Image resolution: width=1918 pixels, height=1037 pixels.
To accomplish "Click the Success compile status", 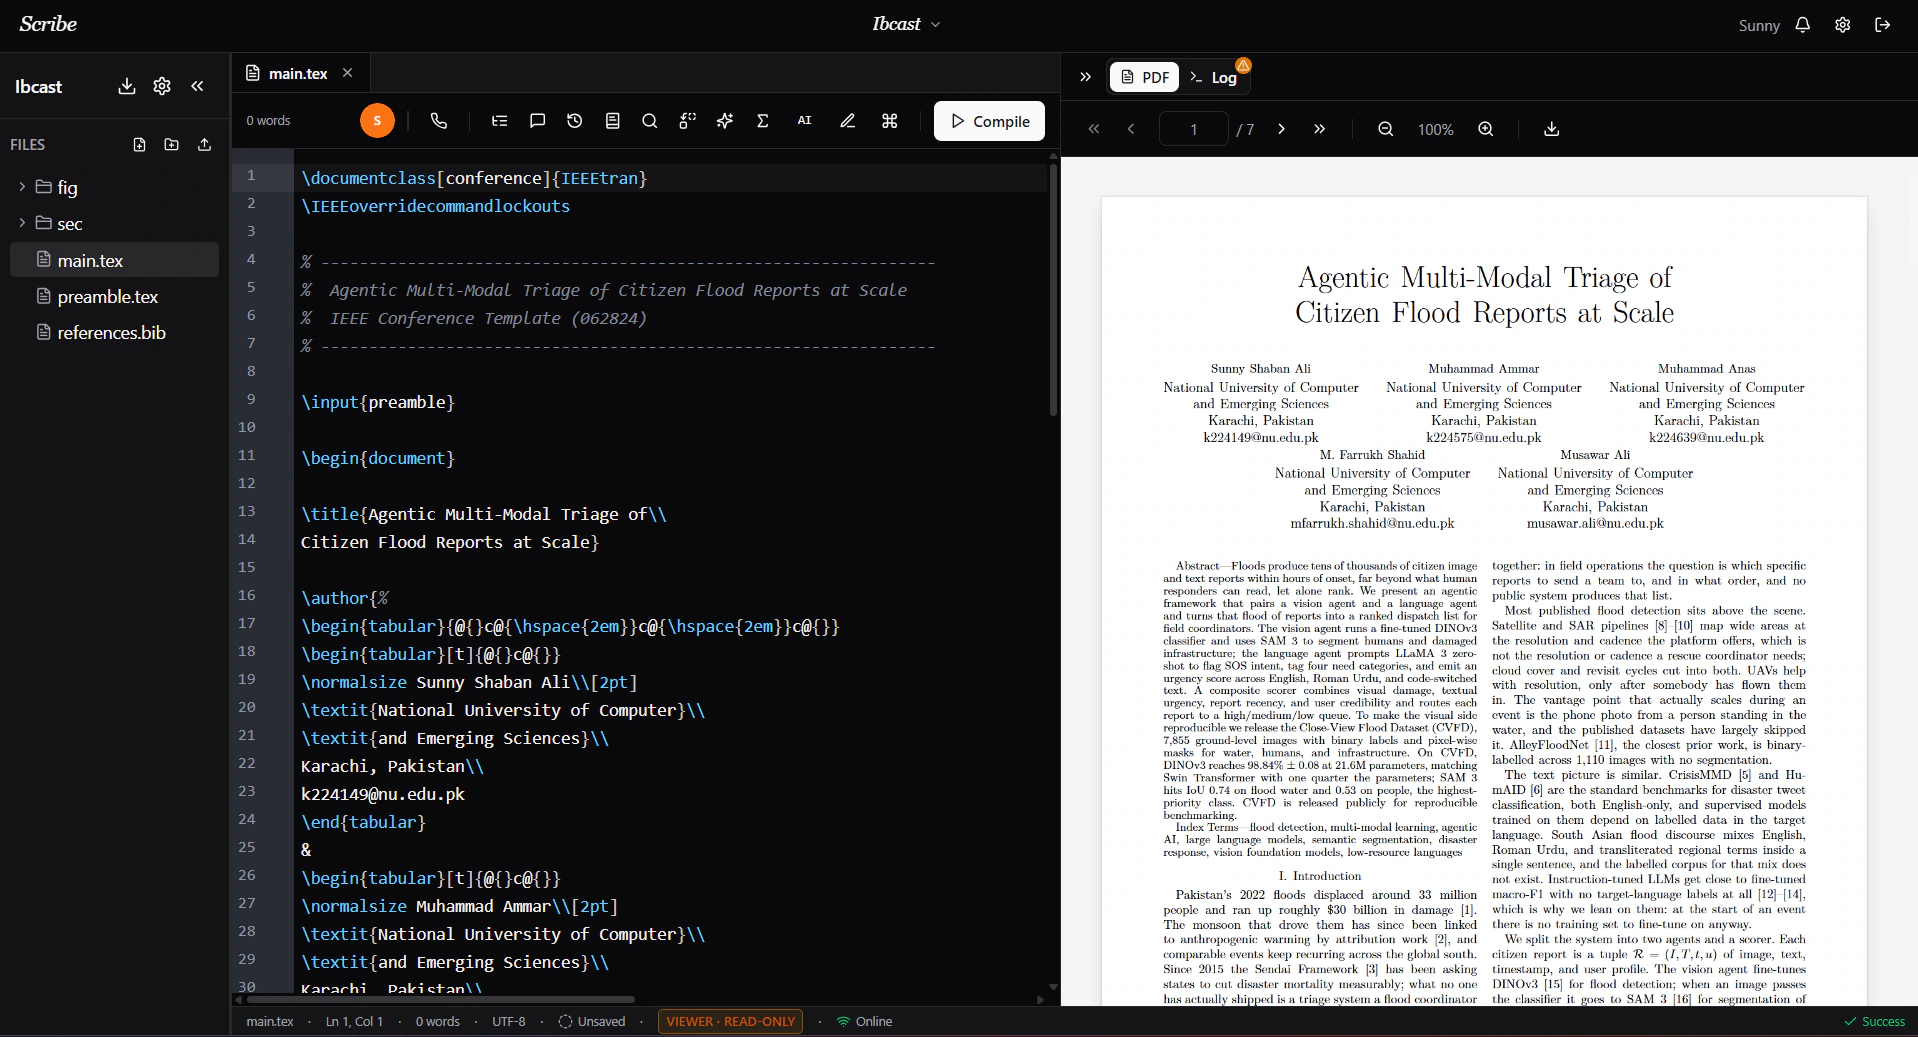I will click(1875, 1021).
